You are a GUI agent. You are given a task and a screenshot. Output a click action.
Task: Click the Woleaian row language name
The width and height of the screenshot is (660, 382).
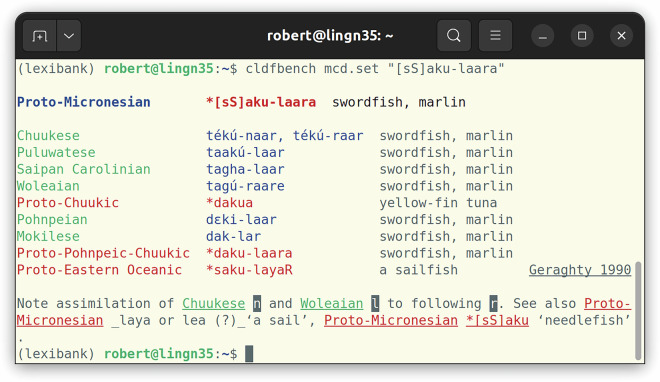48,186
